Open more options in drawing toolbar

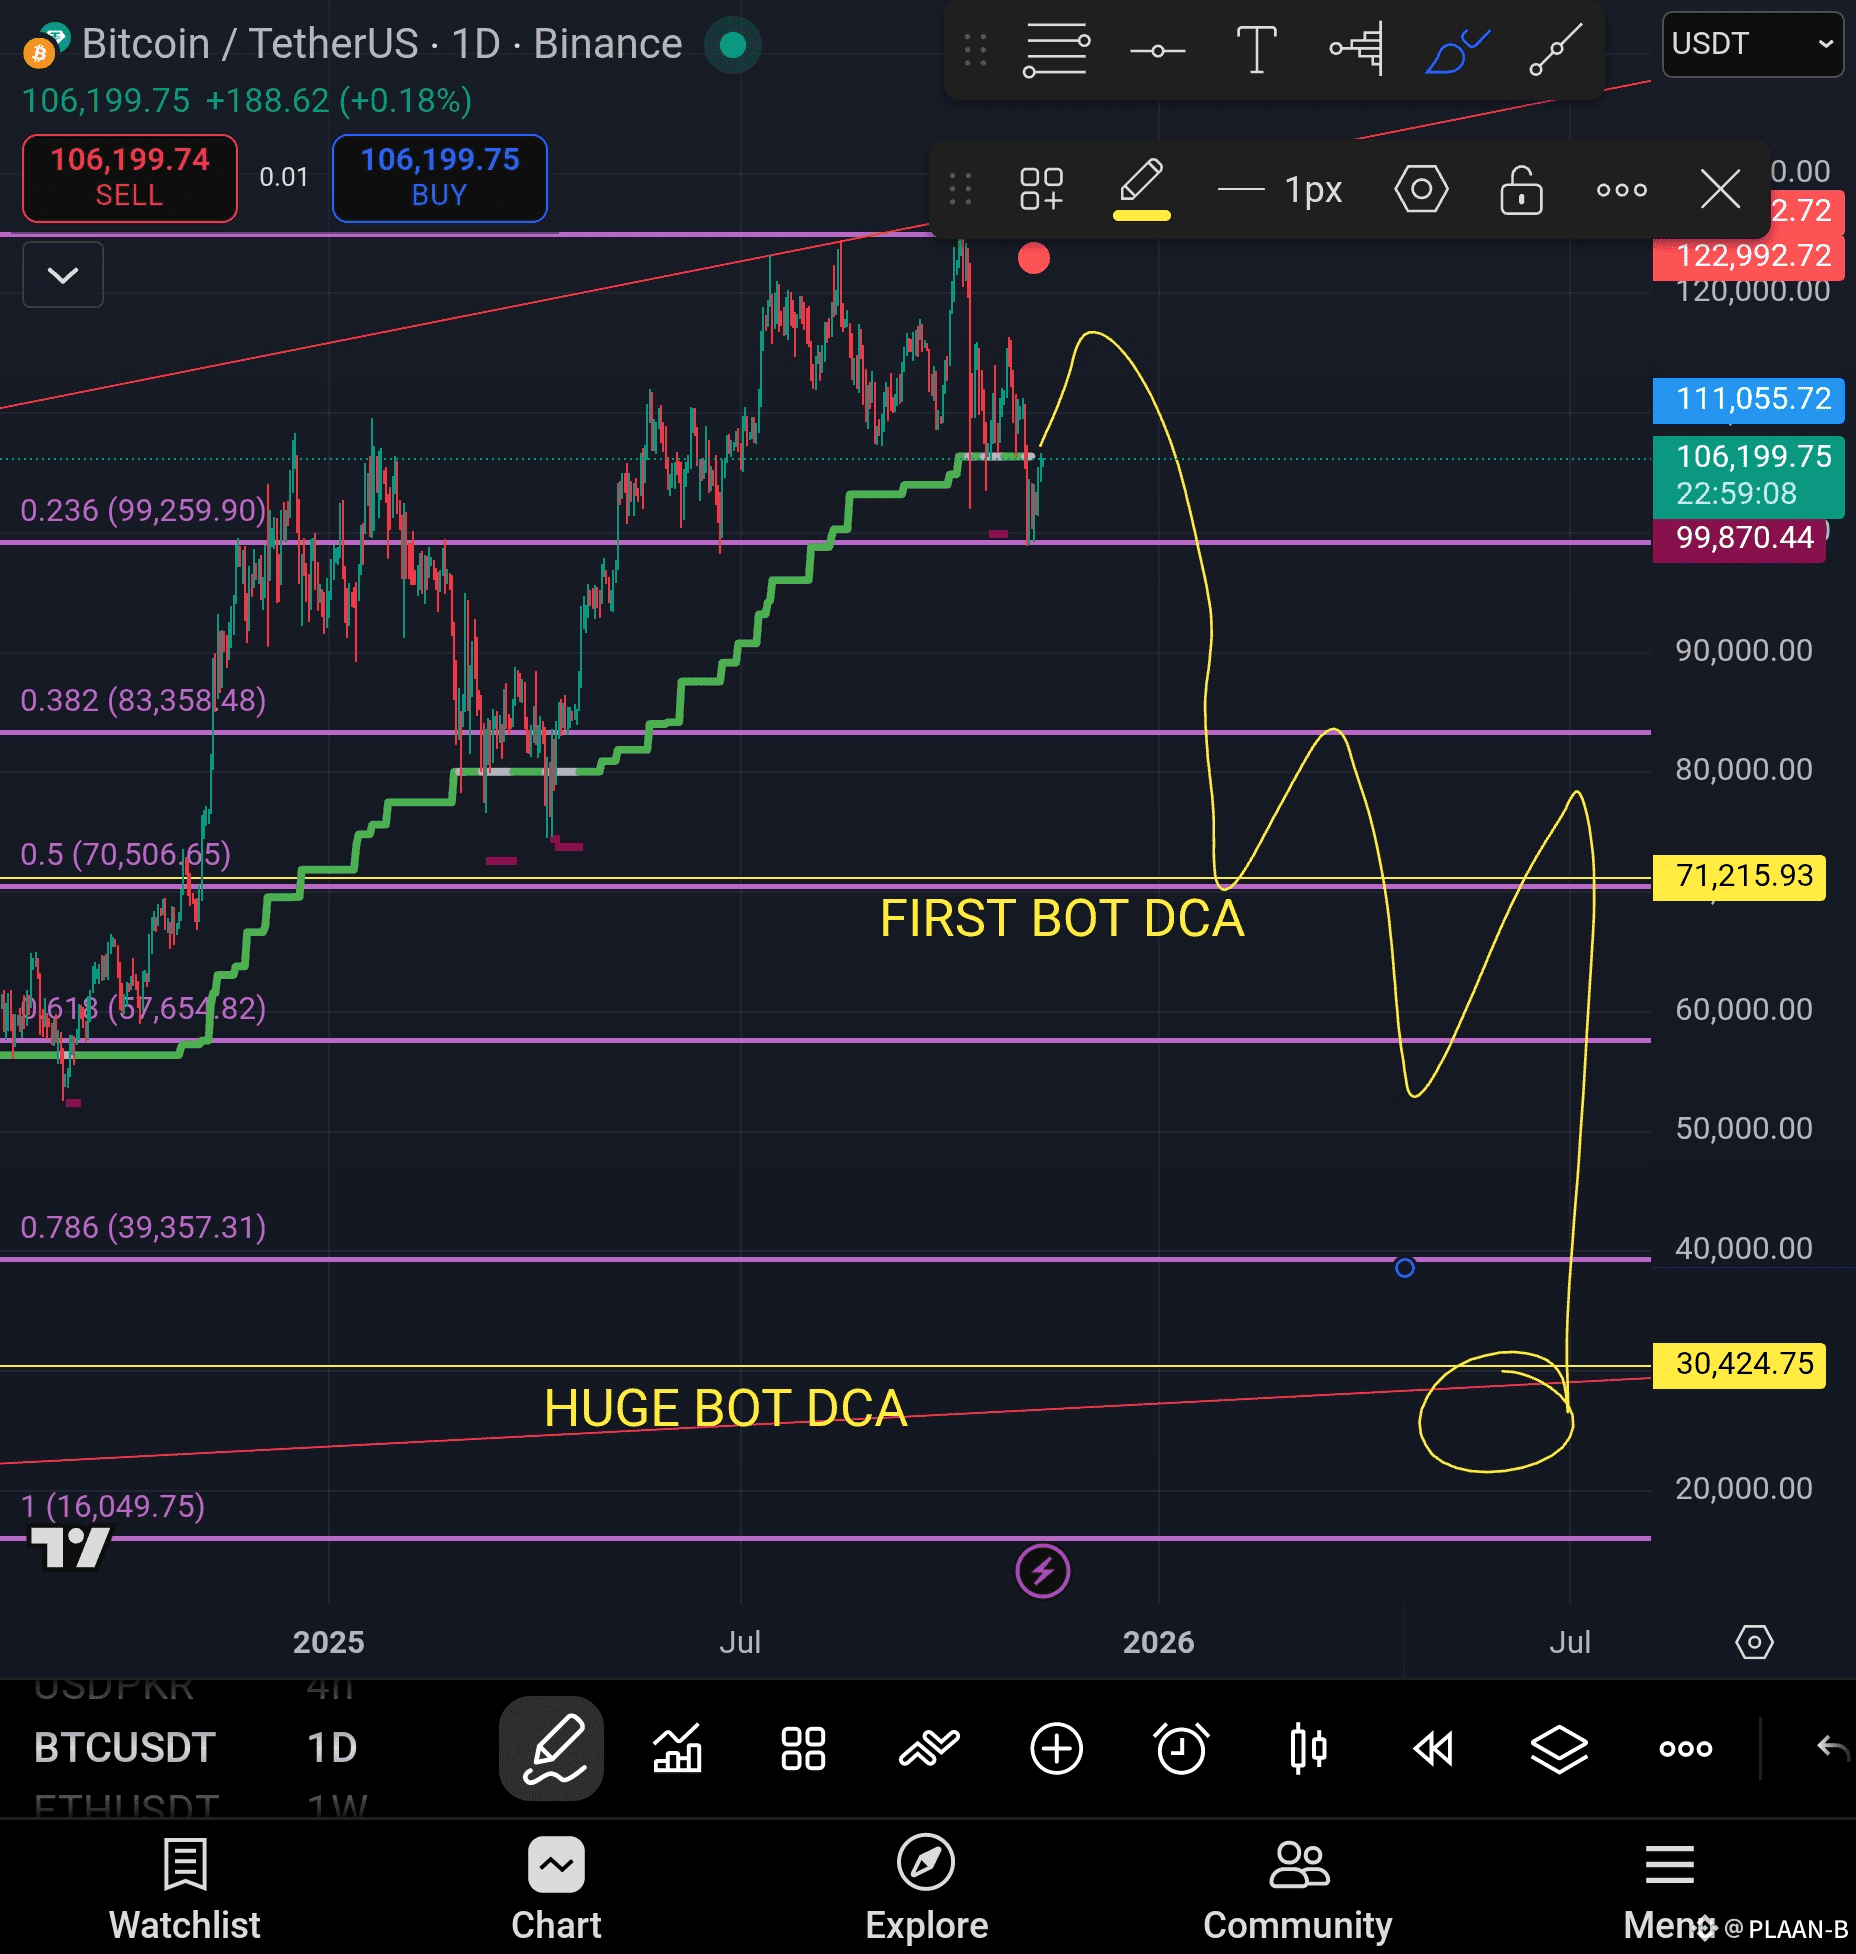pyautogui.click(x=1621, y=189)
